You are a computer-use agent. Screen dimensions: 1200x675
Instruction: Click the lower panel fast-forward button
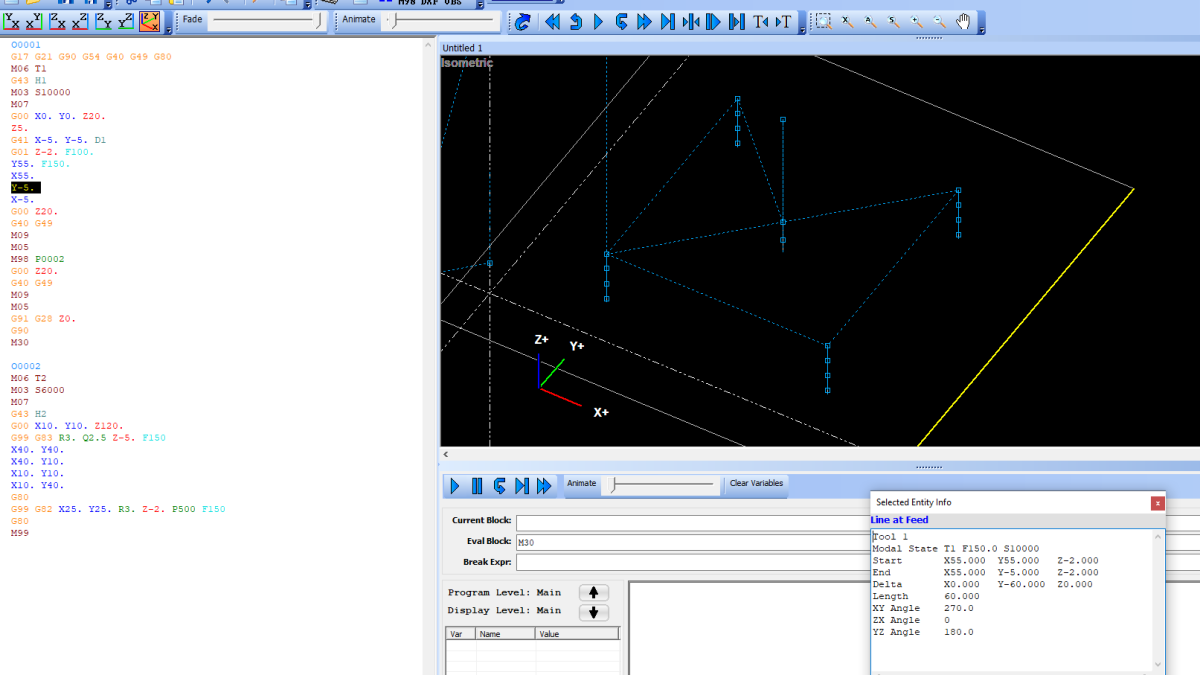544,486
